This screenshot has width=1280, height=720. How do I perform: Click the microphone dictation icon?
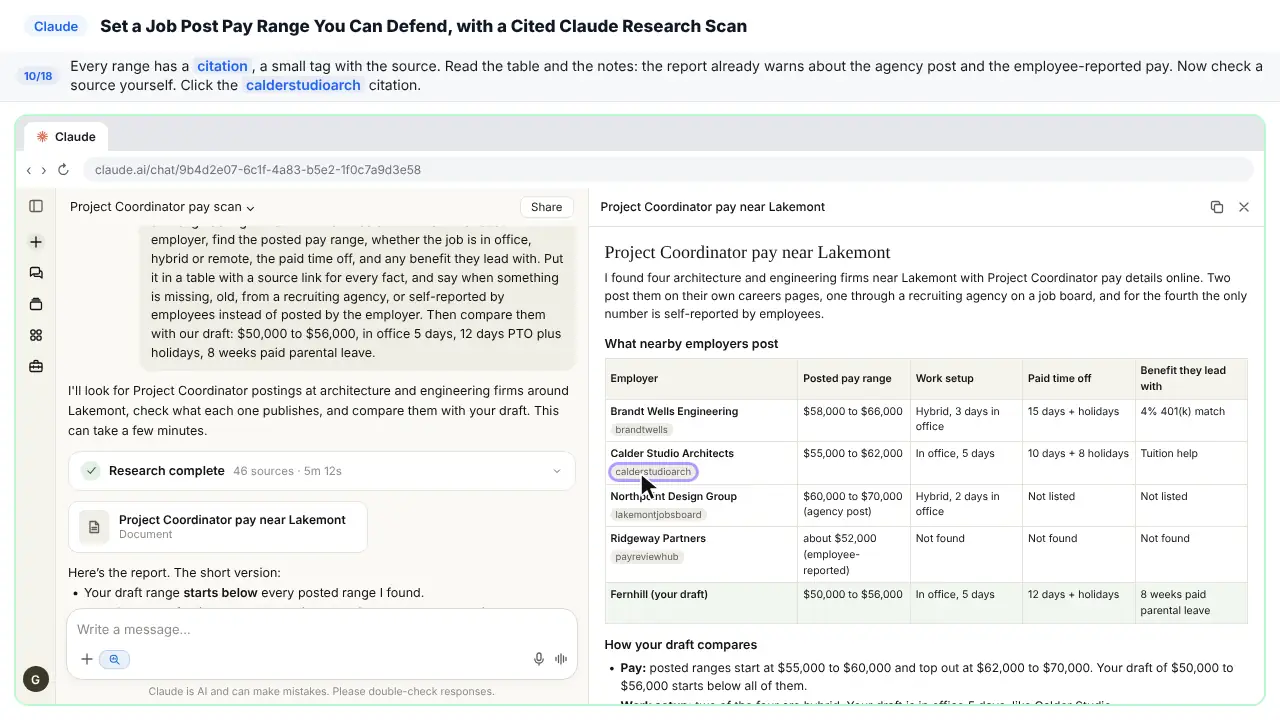tap(539, 659)
